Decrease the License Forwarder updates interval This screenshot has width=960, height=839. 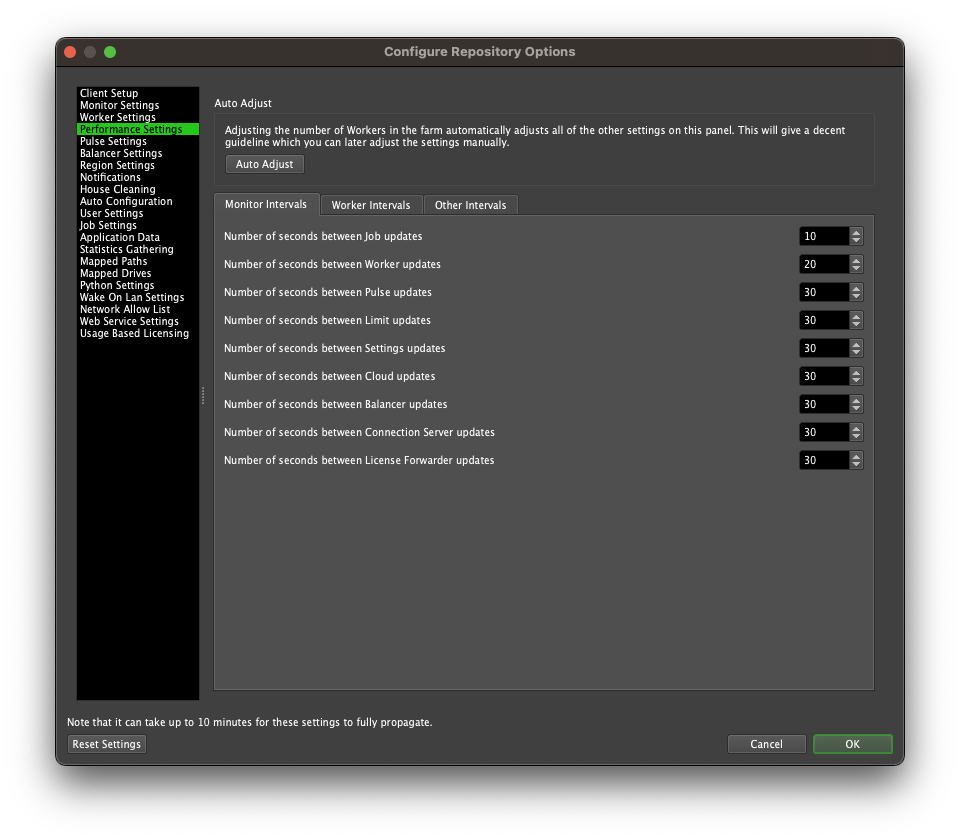(856, 465)
